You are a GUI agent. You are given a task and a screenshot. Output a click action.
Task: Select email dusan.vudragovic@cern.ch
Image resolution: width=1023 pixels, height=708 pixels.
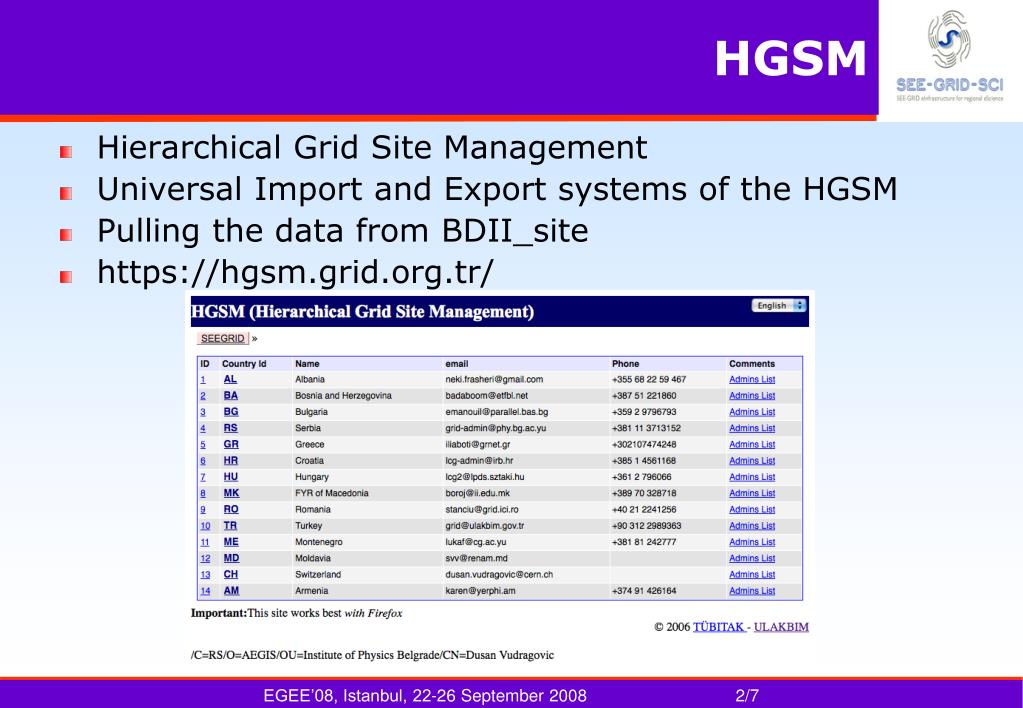pos(499,576)
